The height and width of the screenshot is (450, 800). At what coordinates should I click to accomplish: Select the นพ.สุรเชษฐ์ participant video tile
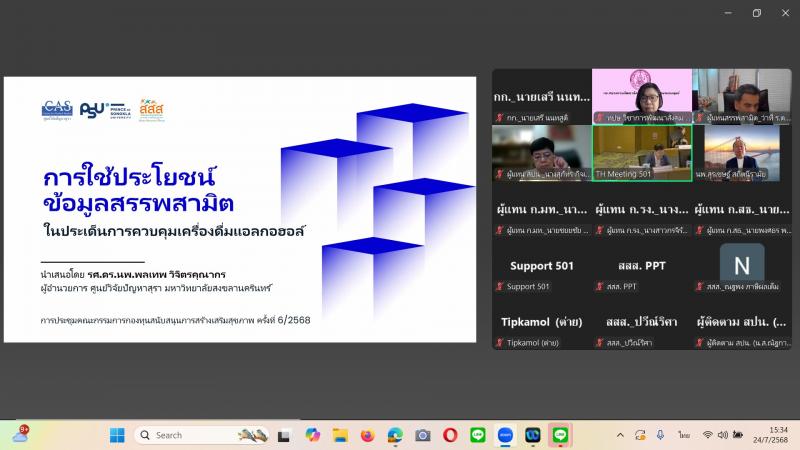click(742, 153)
